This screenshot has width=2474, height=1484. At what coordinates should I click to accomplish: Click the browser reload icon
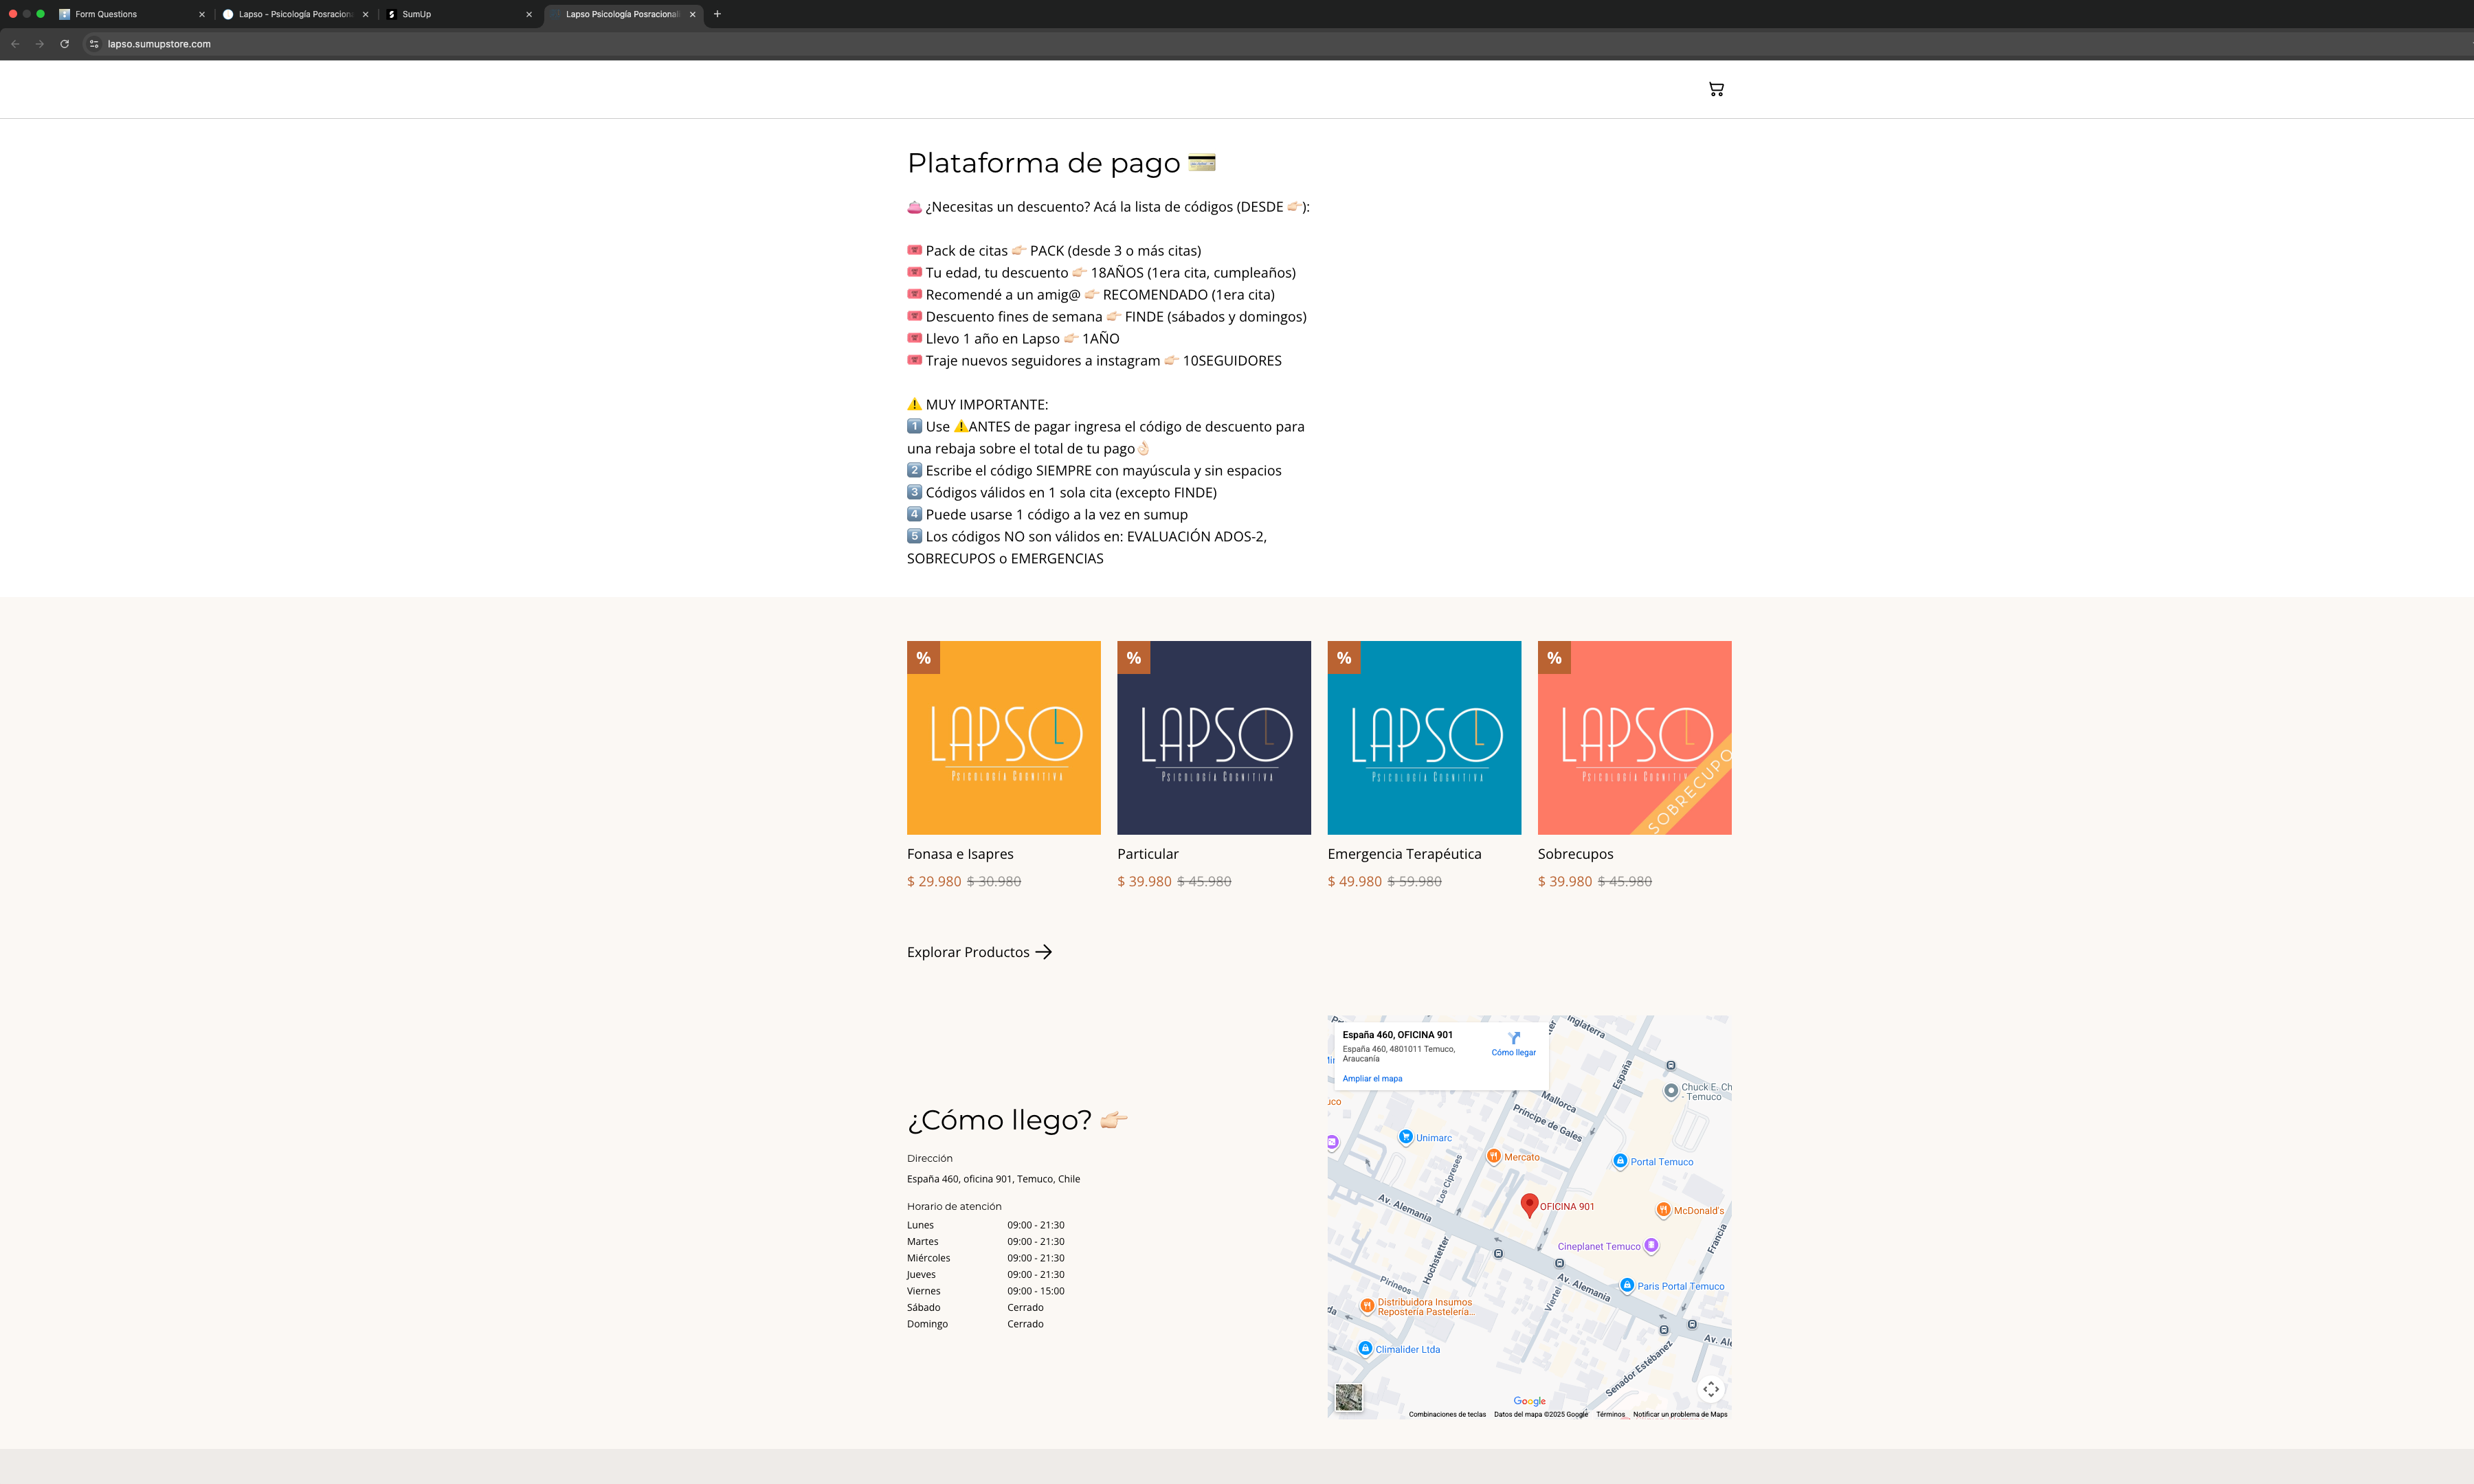(x=64, y=44)
